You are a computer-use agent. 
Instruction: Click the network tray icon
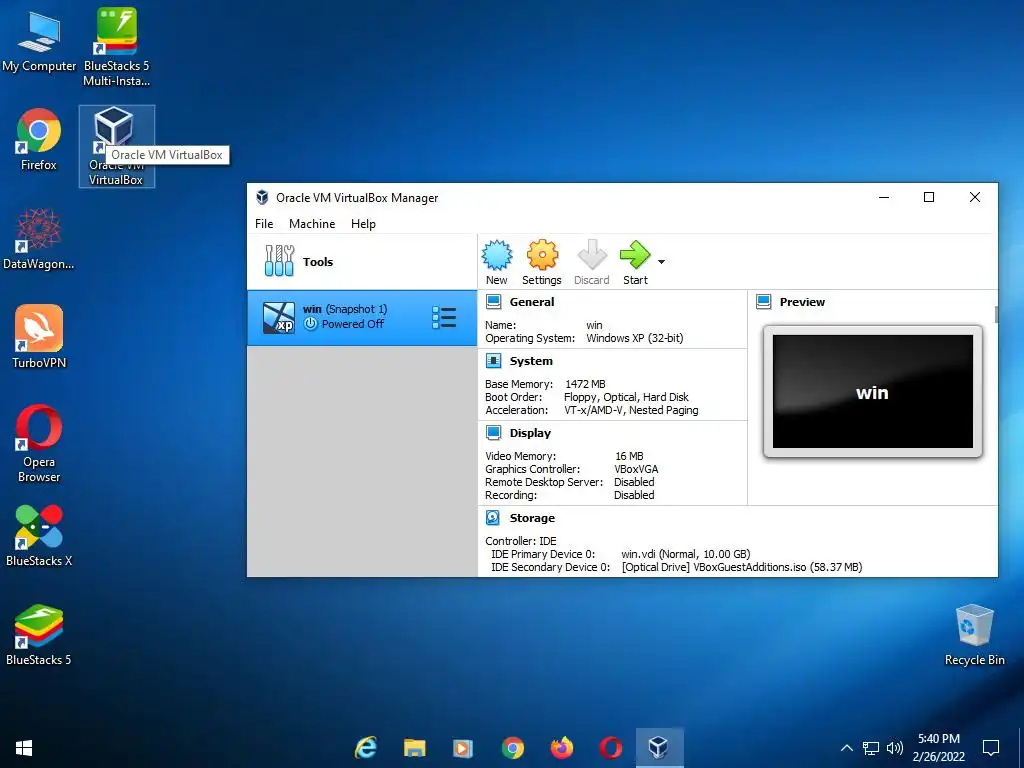tap(871, 748)
